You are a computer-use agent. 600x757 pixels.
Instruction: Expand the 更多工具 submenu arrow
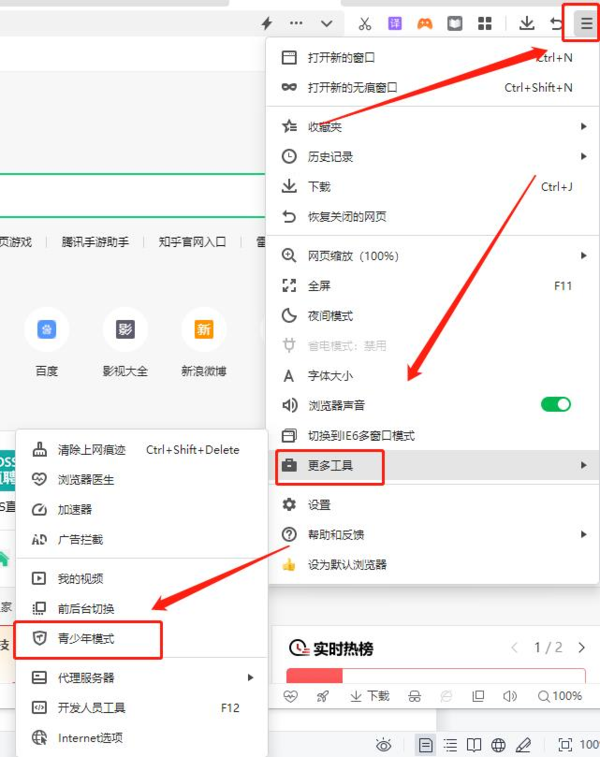coord(584,465)
